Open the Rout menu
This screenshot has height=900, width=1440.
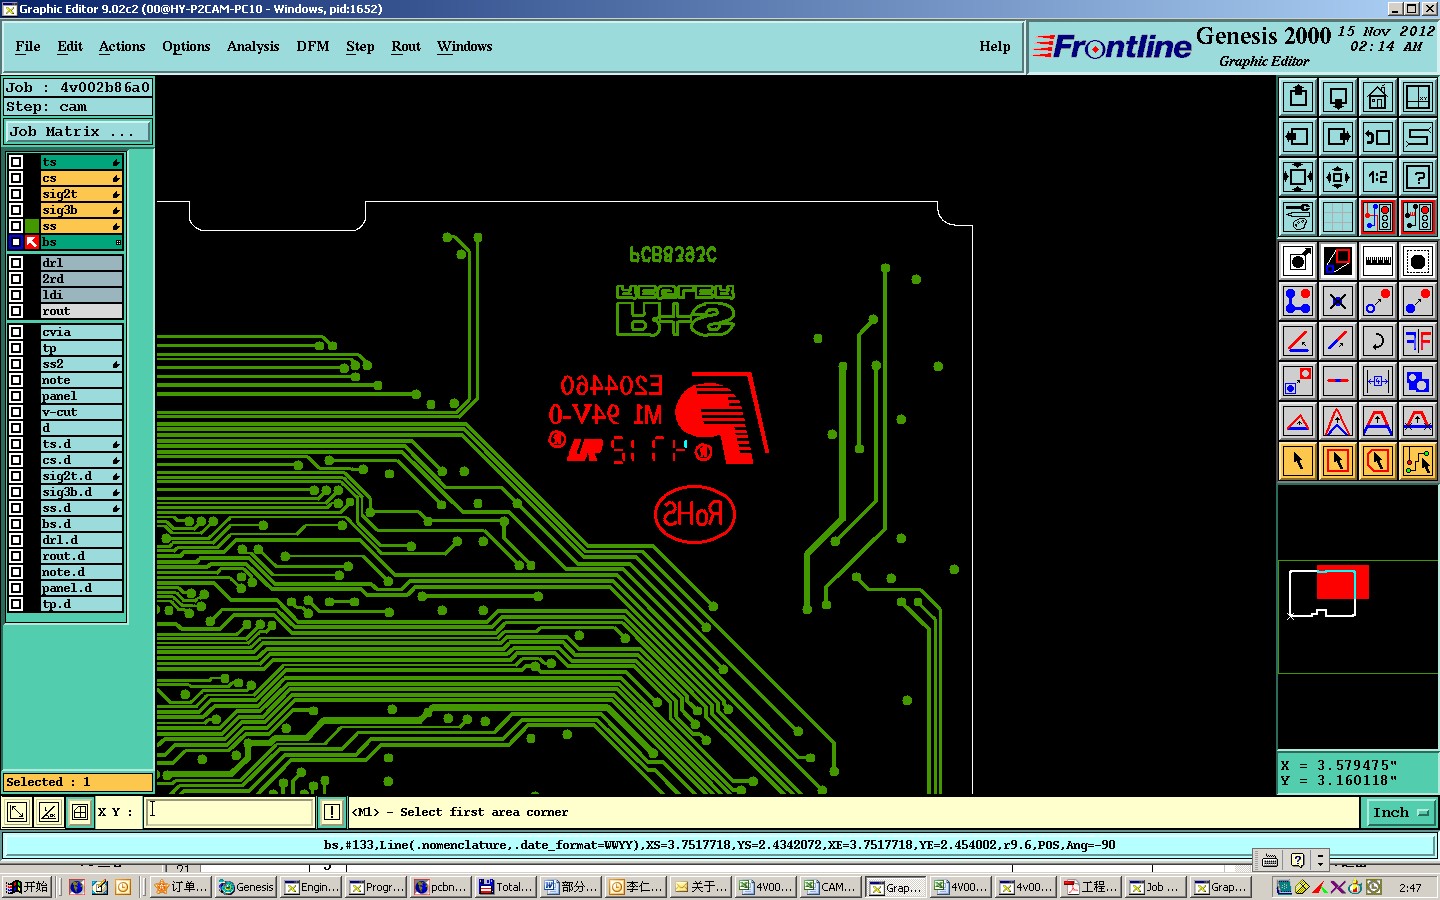click(x=406, y=46)
